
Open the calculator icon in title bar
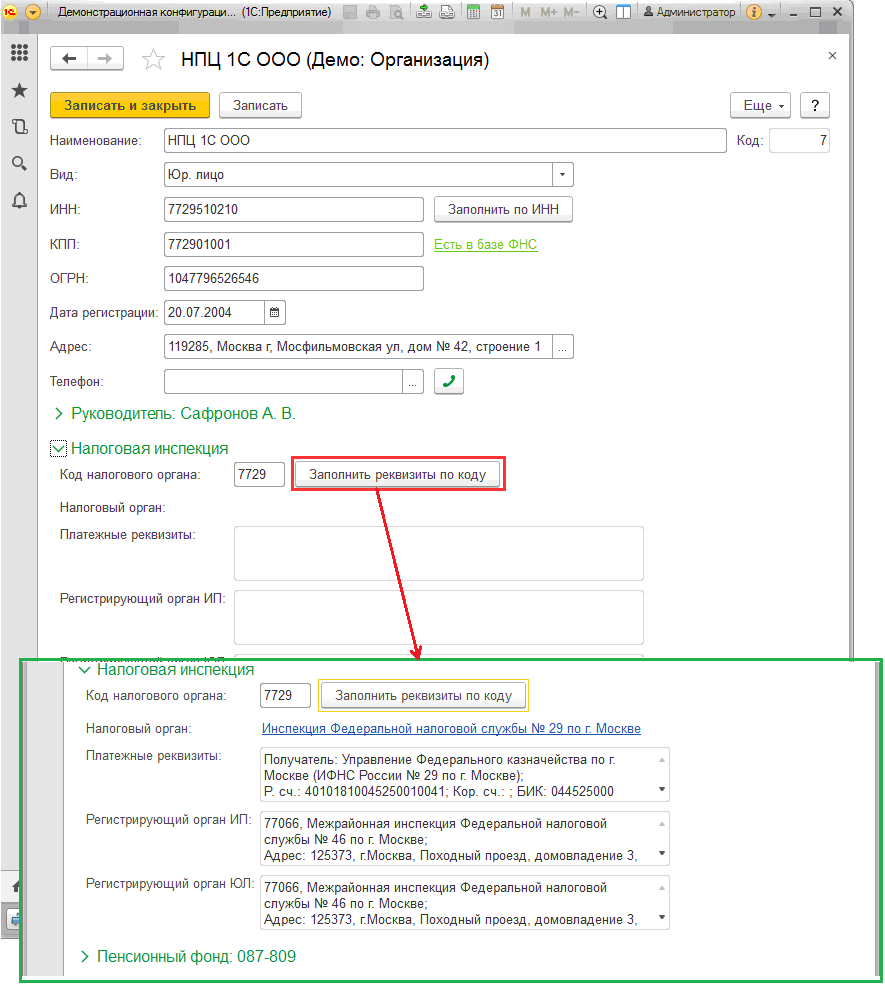[x=473, y=12]
